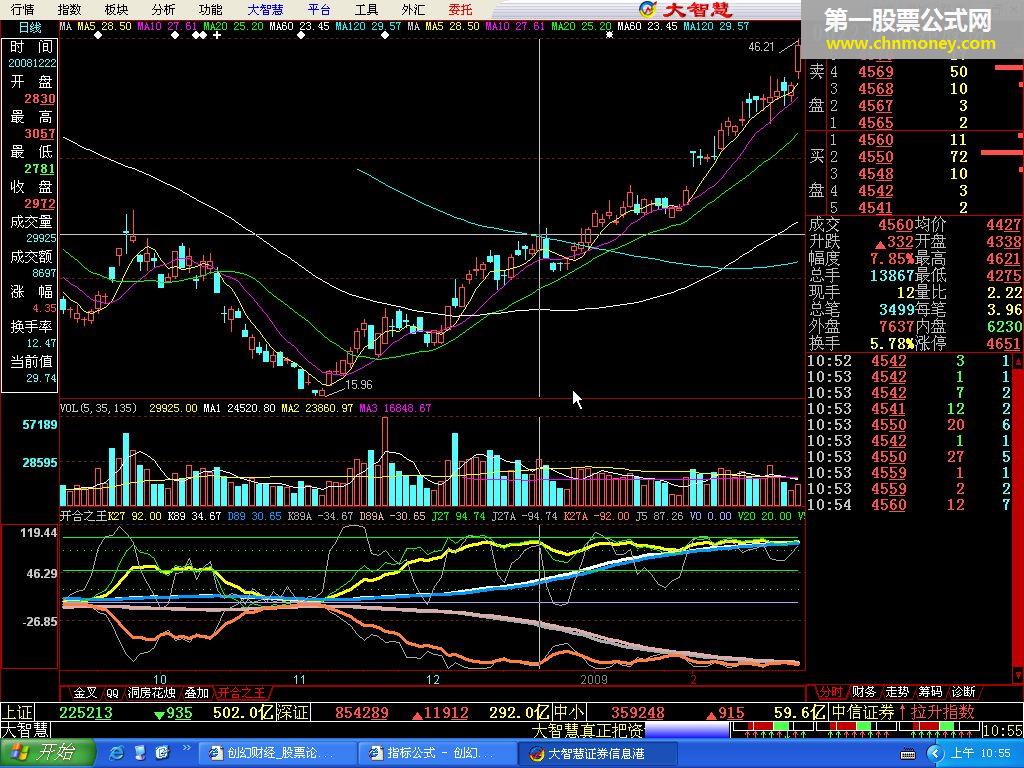Expand hidden tray icons with round arrow
This screenshot has height=768, width=1024.
936,754
